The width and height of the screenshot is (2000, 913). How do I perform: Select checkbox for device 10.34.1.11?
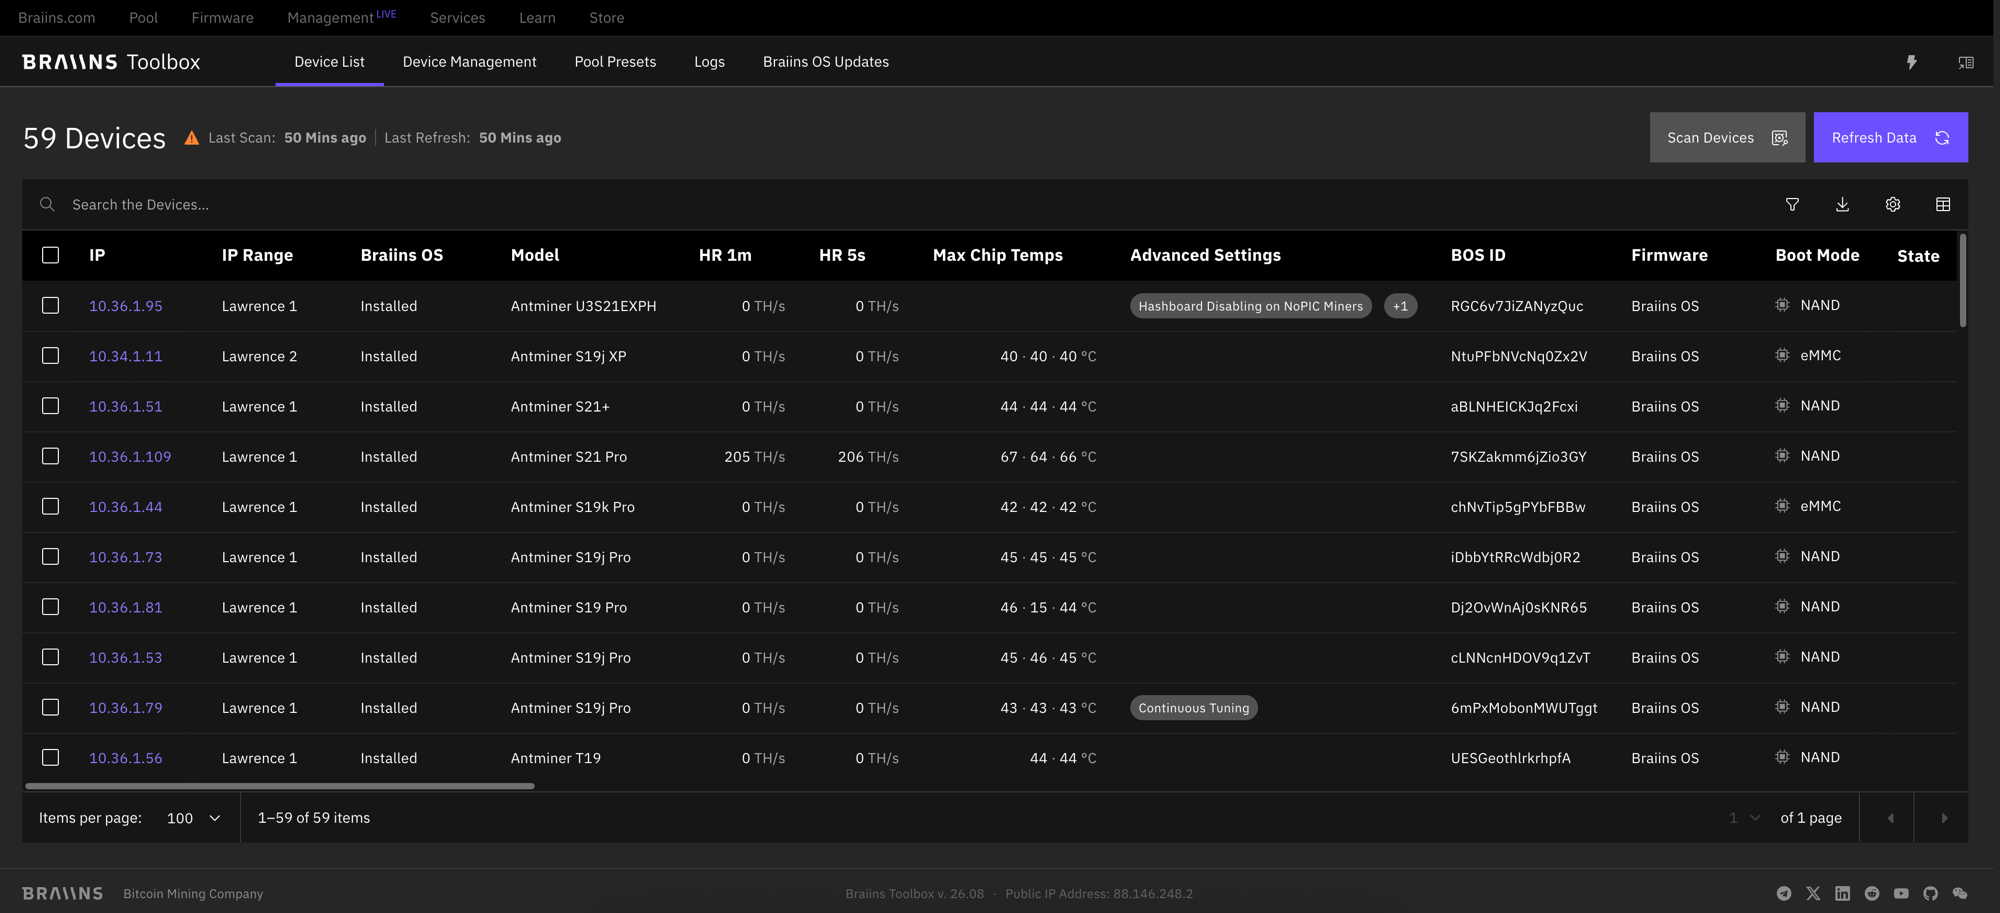50,355
